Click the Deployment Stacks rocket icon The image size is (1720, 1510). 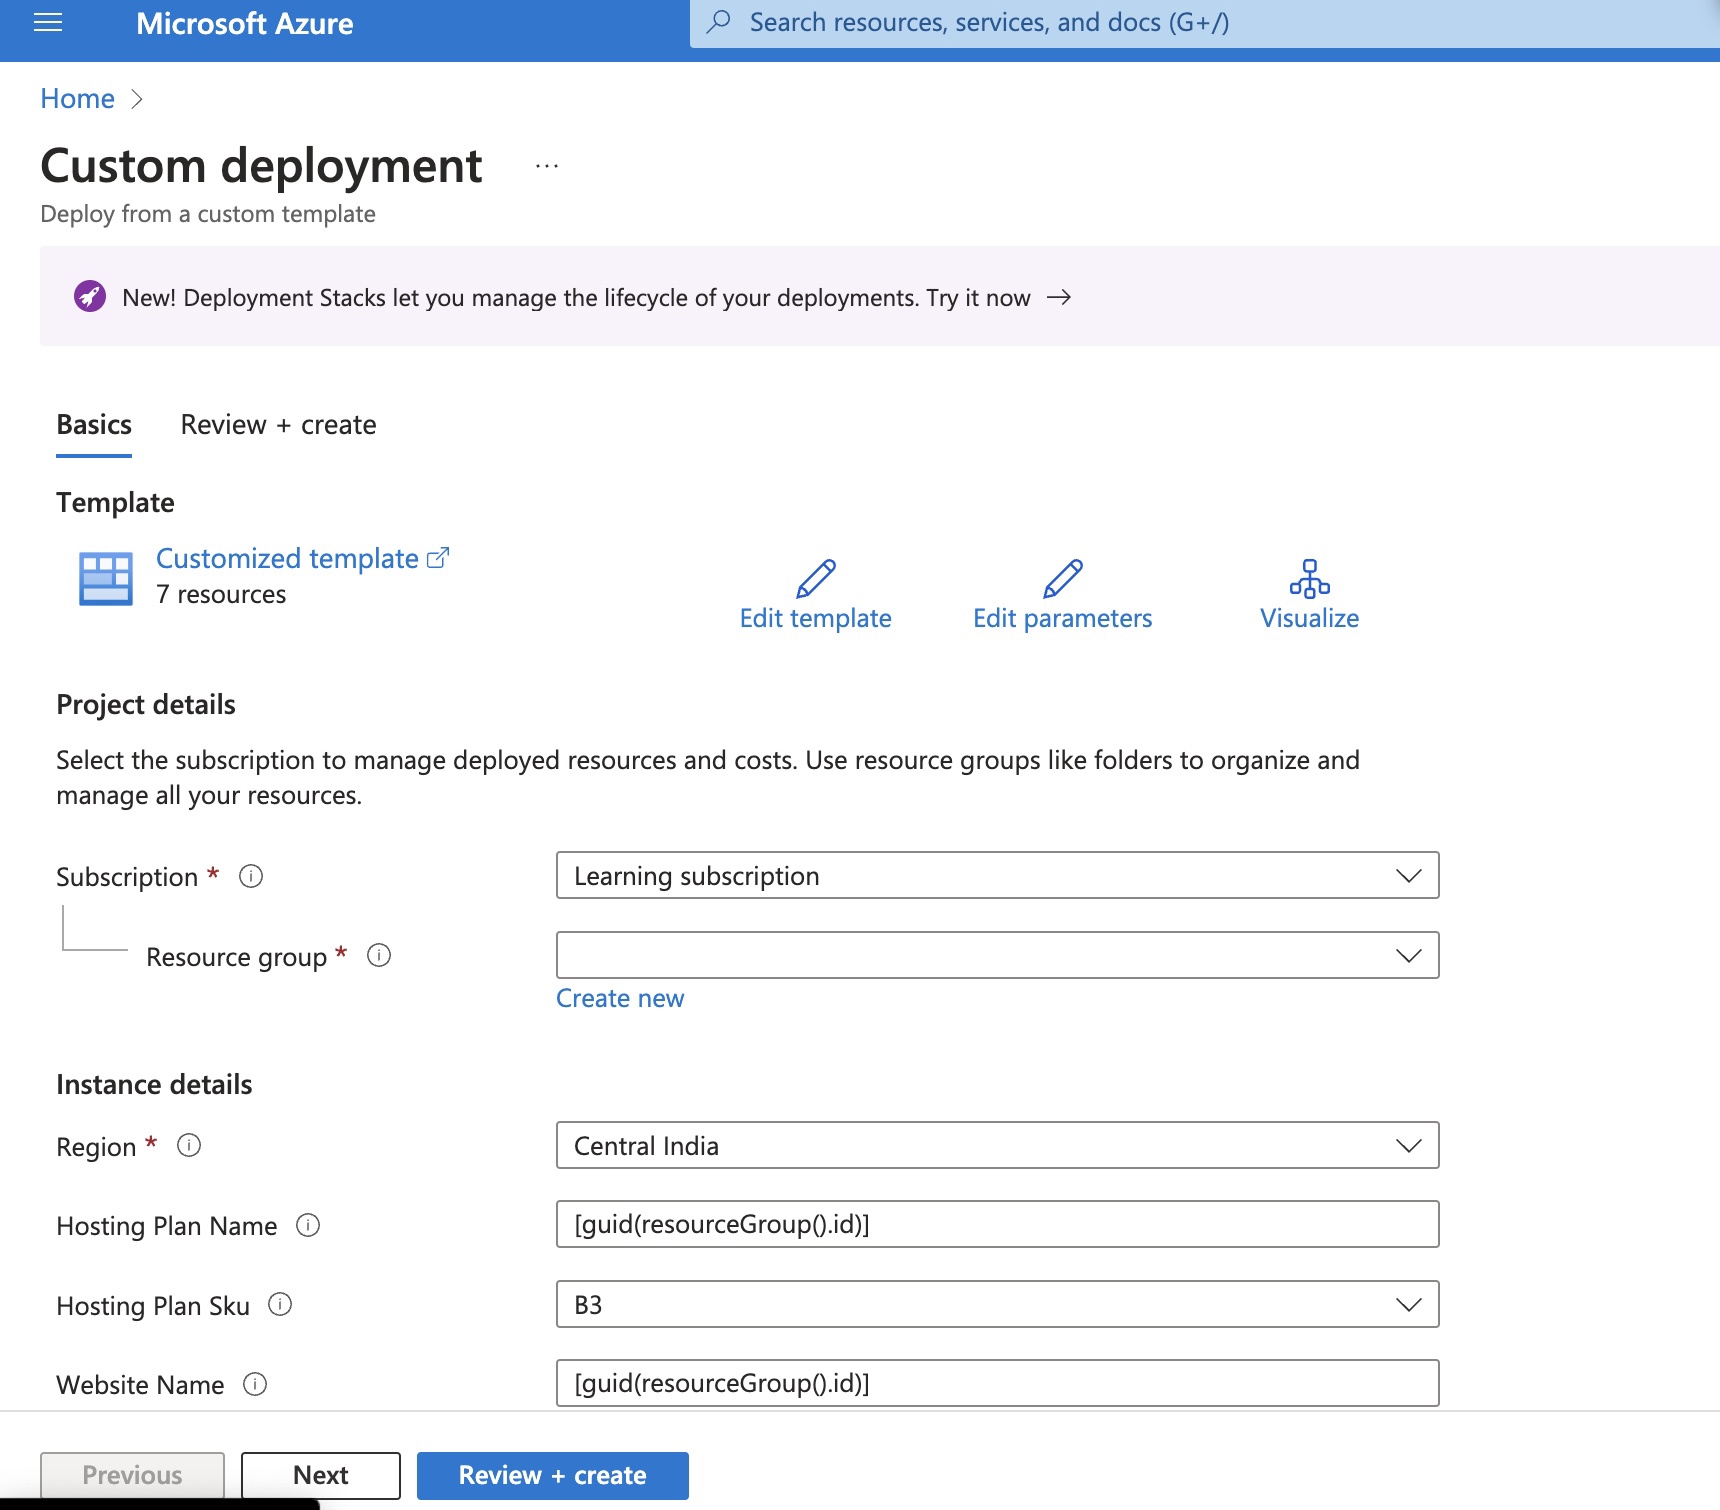click(90, 297)
